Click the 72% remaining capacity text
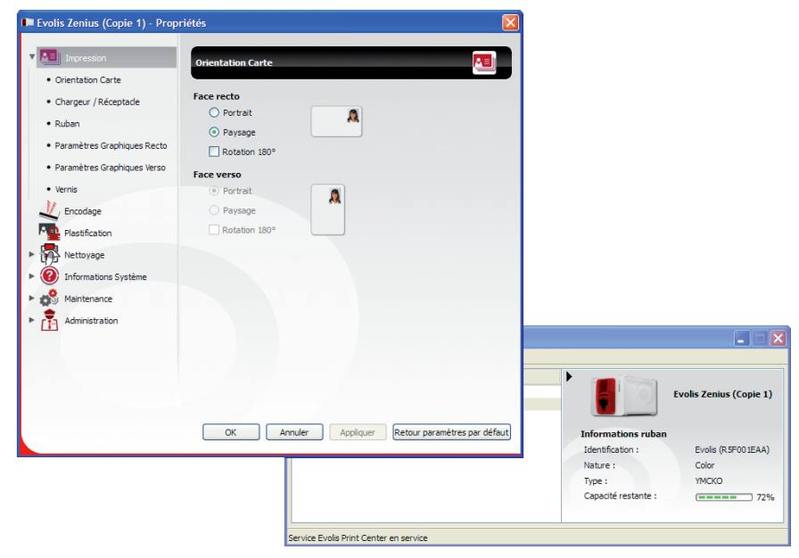This screenshot has width=799, height=558. click(765, 497)
